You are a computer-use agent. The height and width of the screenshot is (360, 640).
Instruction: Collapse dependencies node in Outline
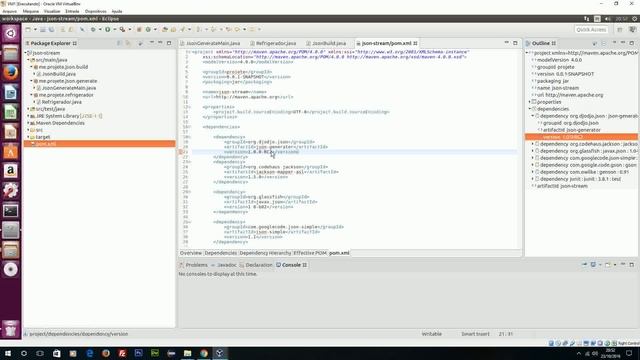pyautogui.click(x=530, y=109)
